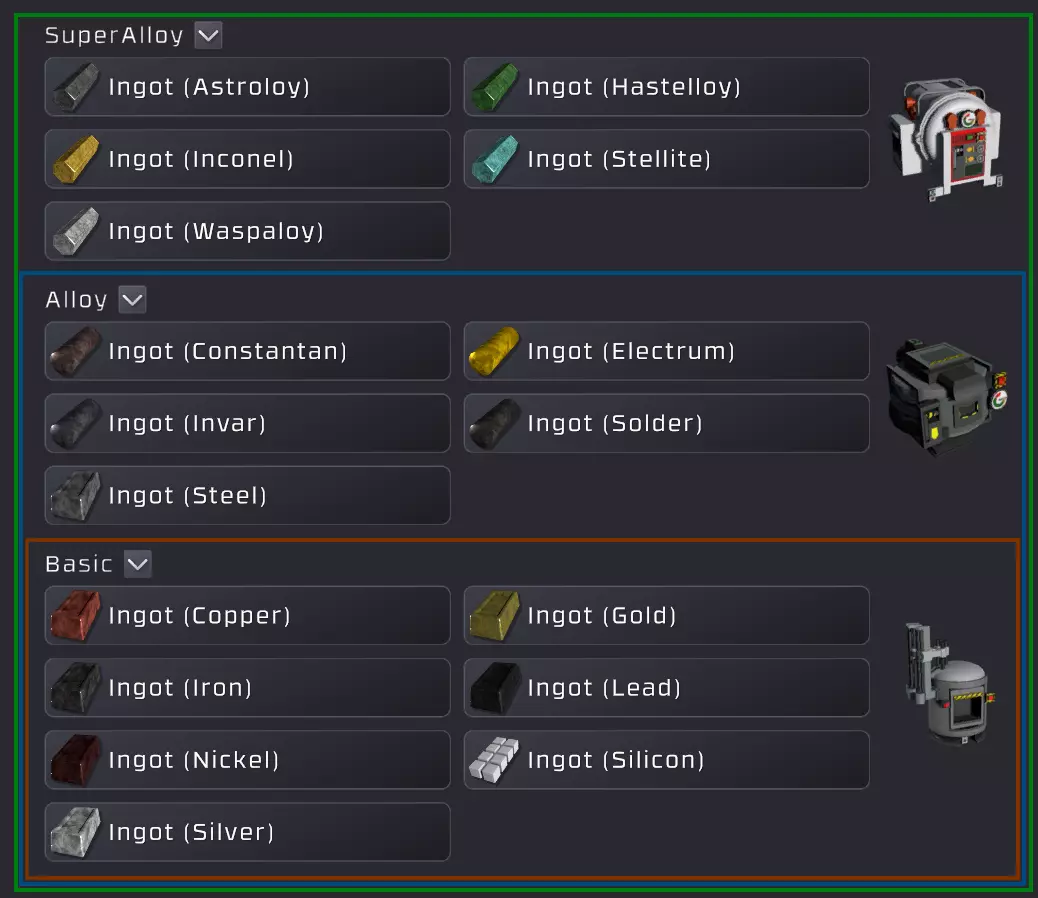Click the Basic furnace machine icon
Image resolution: width=1038 pixels, height=898 pixels.
coord(951,684)
